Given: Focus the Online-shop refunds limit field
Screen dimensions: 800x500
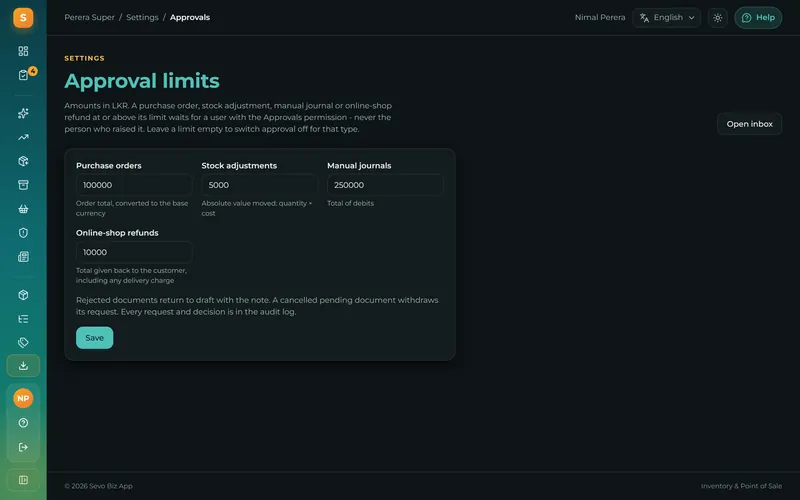Looking at the screenshot, I should [x=134, y=253].
